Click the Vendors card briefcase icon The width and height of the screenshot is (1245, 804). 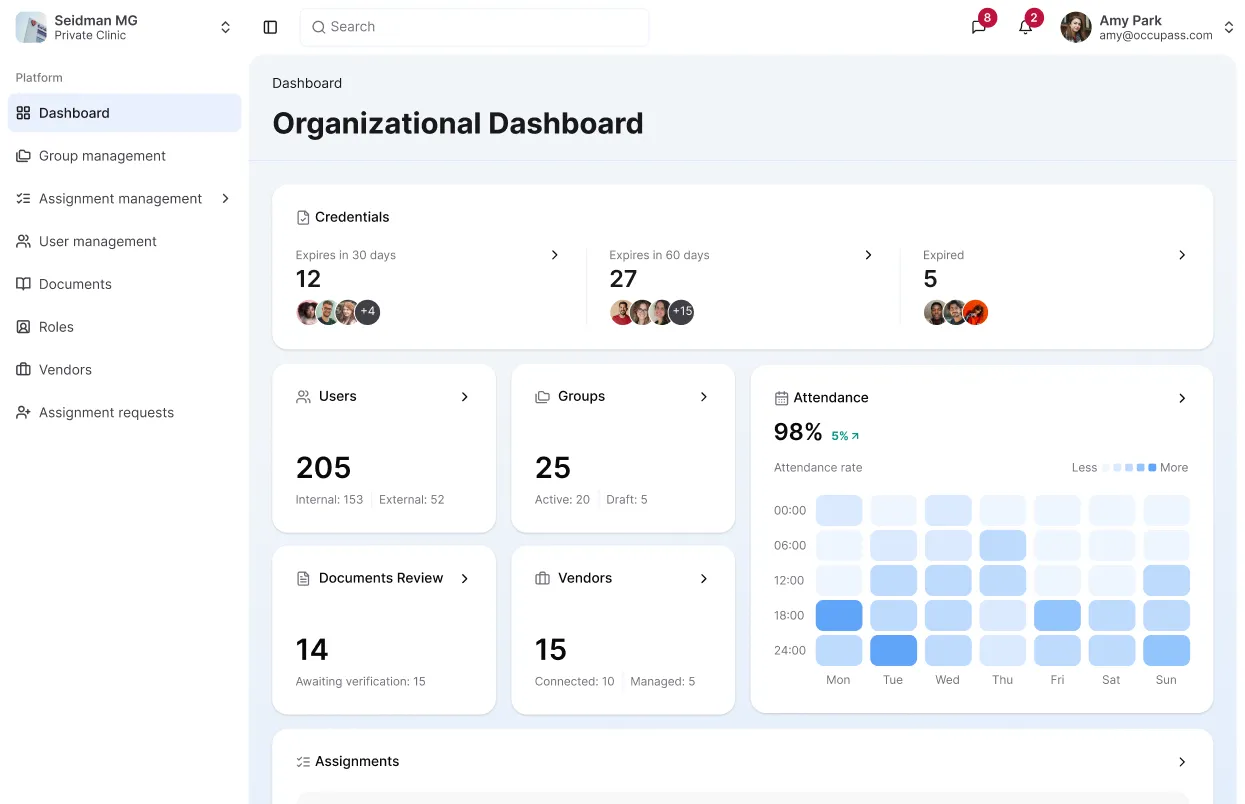click(x=542, y=579)
